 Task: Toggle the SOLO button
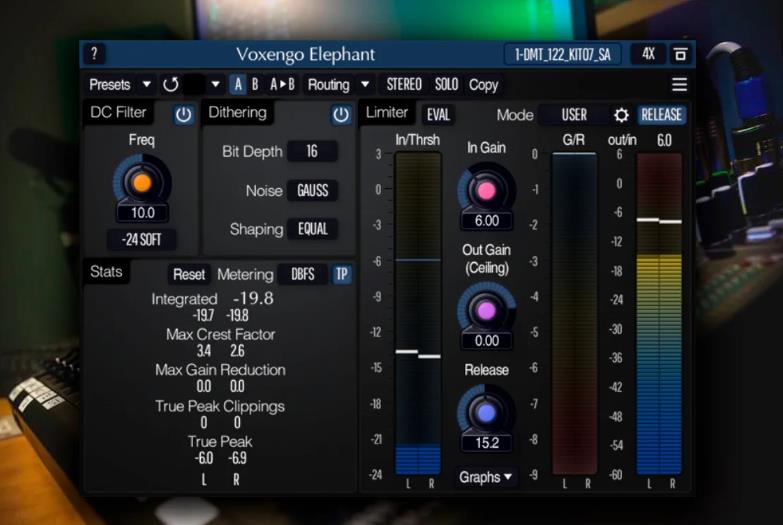click(x=446, y=84)
